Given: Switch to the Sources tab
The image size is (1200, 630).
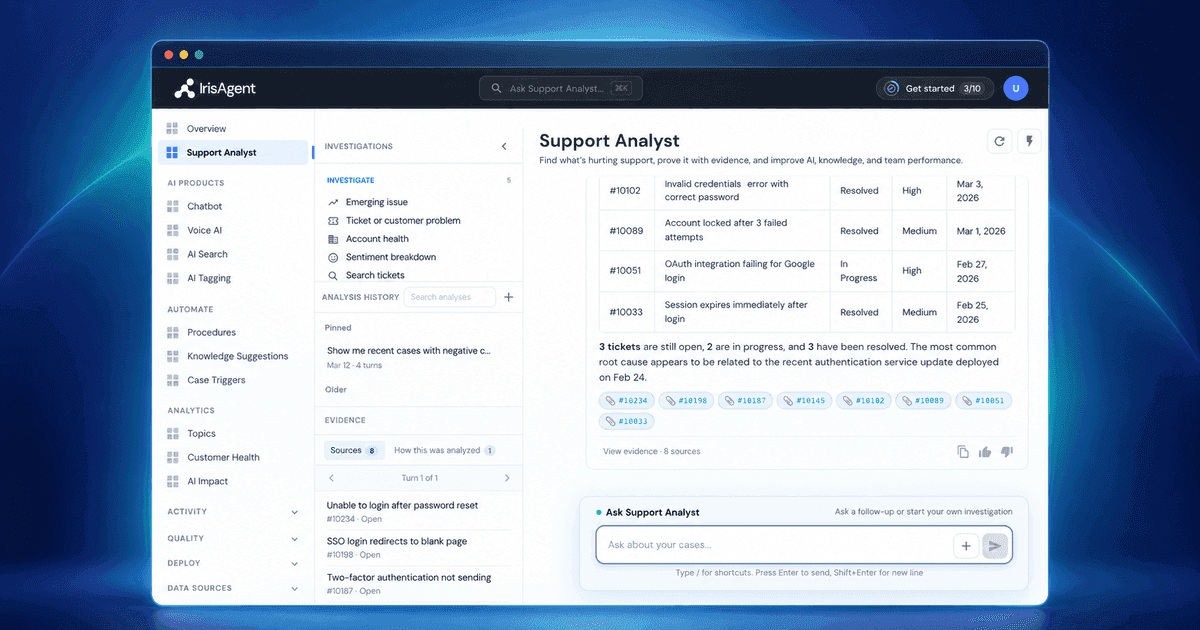Looking at the screenshot, I should (x=354, y=450).
